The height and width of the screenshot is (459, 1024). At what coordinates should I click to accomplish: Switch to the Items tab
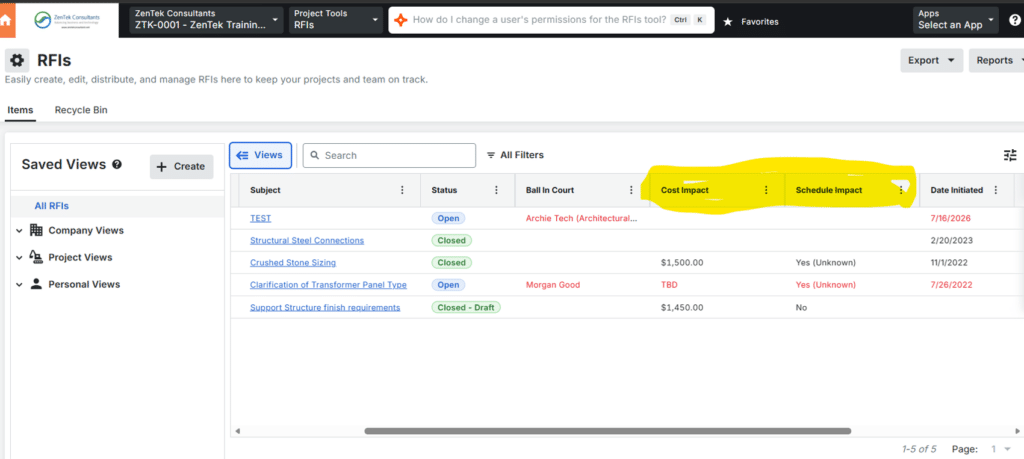[20, 110]
